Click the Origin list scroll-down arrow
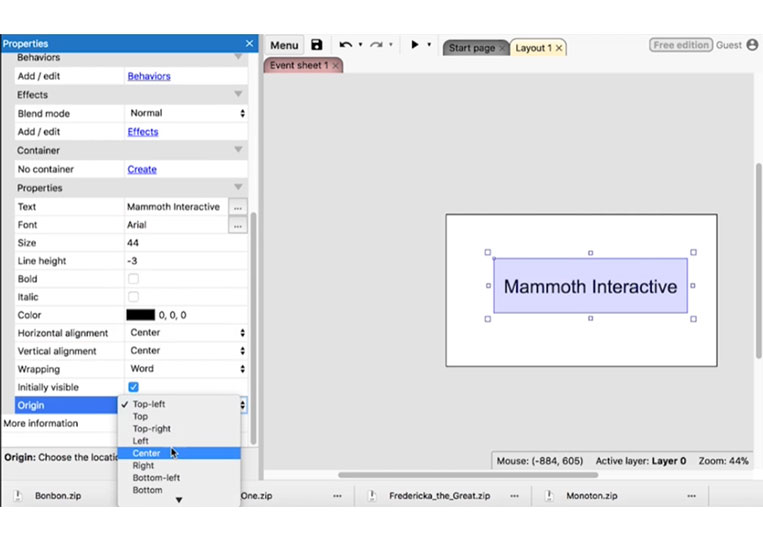This screenshot has height=541, width=763. click(x=179, y=500)
